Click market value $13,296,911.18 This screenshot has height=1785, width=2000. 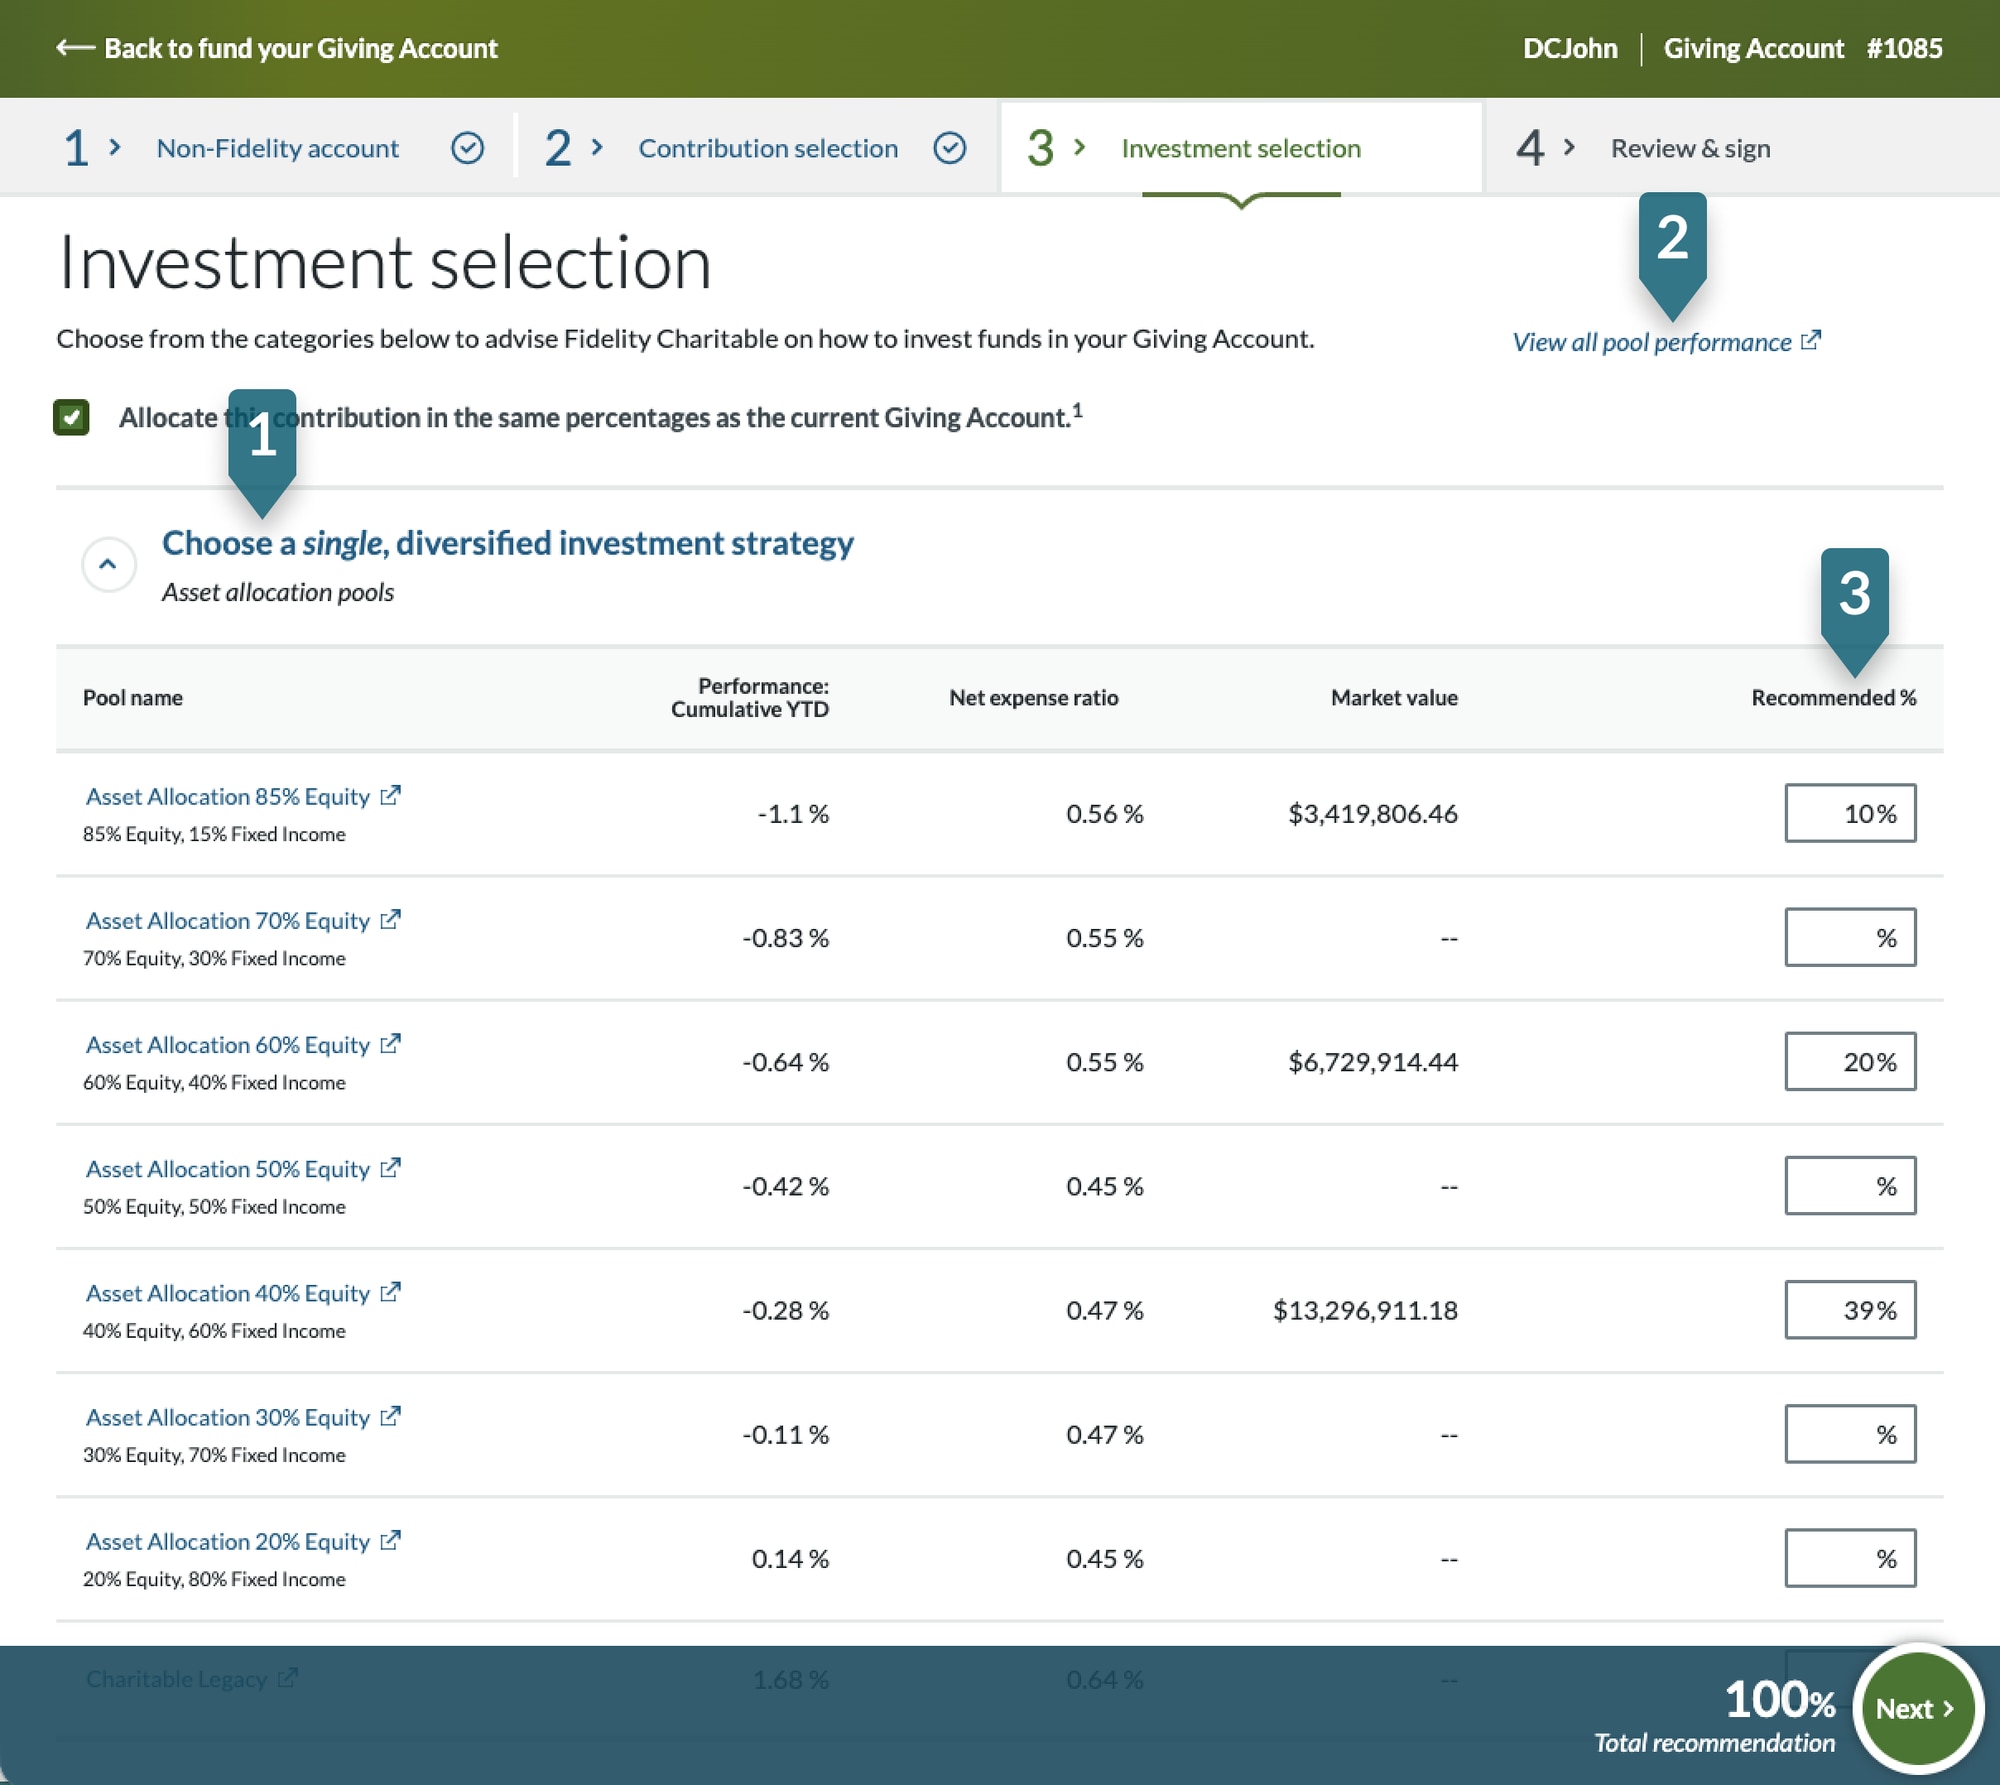point(1365,1309)
